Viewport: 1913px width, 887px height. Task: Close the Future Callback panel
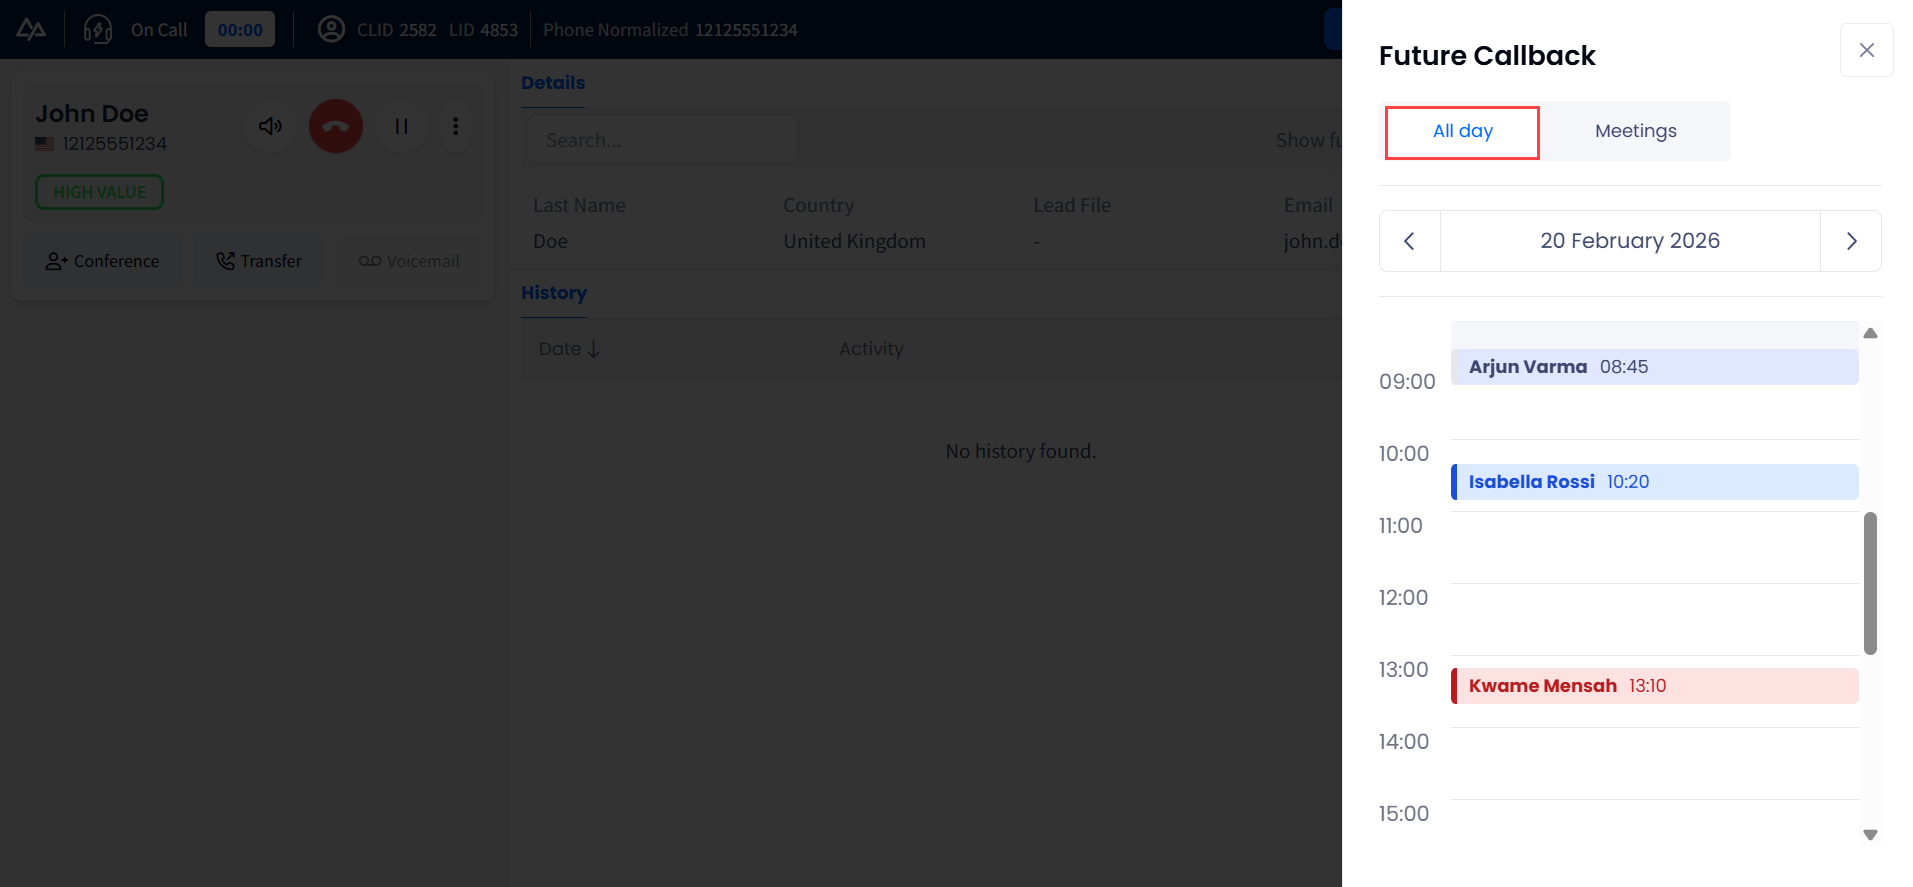[x=1866, y=49]
